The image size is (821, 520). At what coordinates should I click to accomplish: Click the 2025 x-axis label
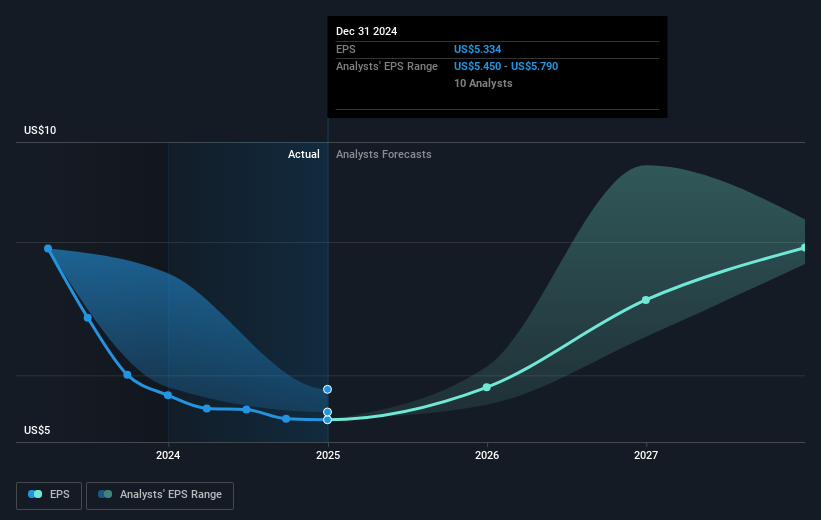[328, 455]
